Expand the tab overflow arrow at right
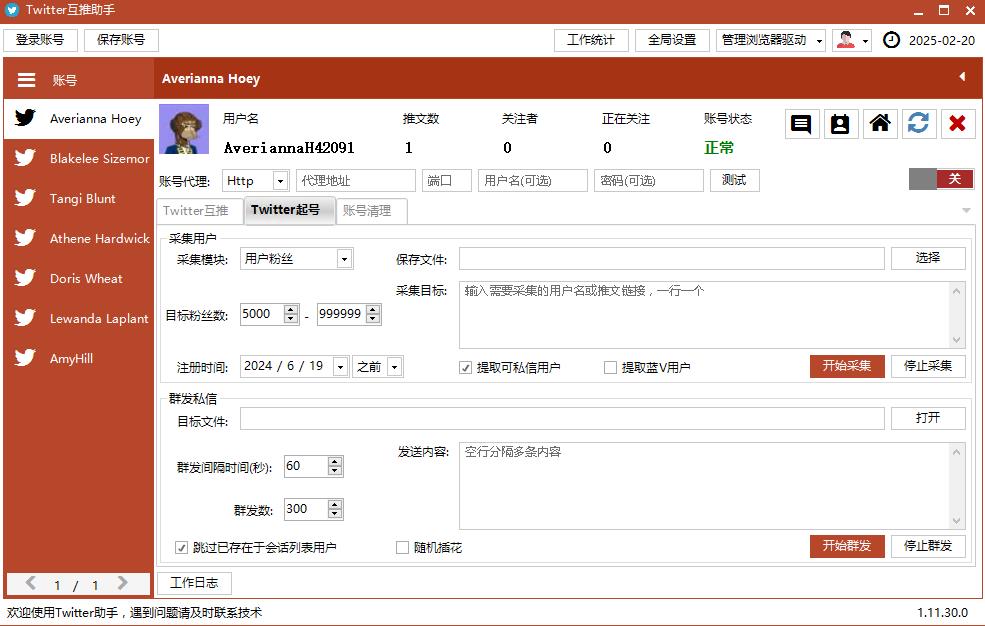985x626 pixels. tap(966, 210)
